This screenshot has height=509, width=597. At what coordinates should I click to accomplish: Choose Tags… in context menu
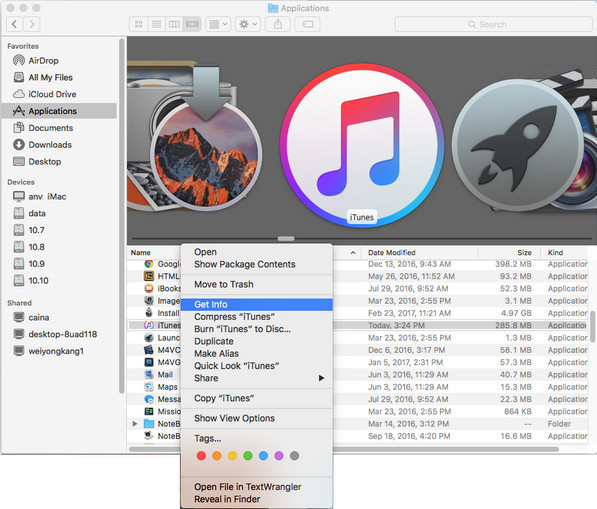click(x=257, y=438)
